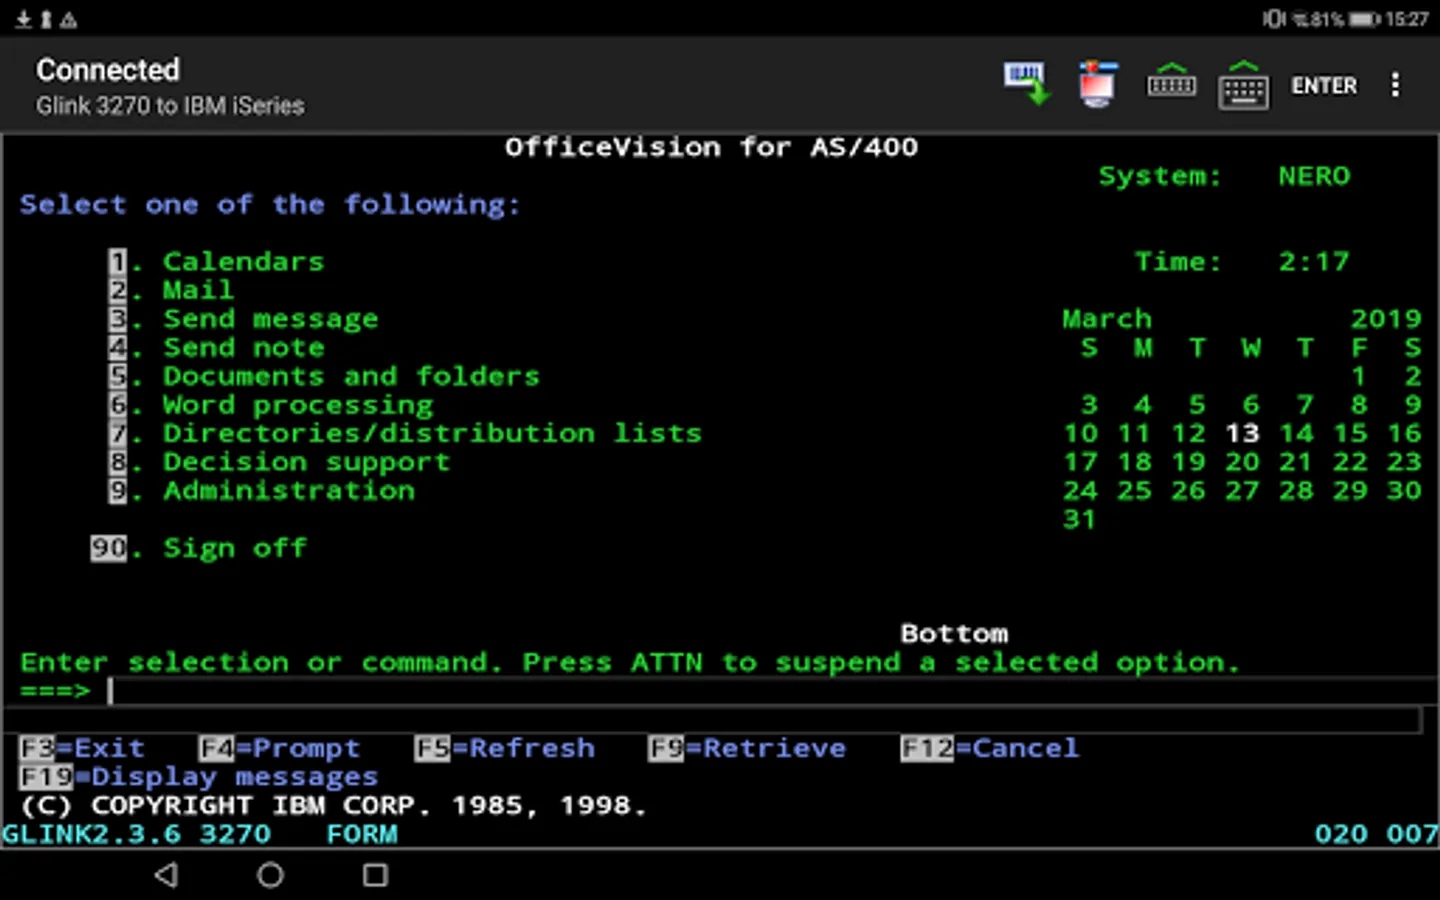Screen dimensions: 1440x900
Task: Tap the 15:27 clock in status bar
Action: click(x=1407, y=19)
